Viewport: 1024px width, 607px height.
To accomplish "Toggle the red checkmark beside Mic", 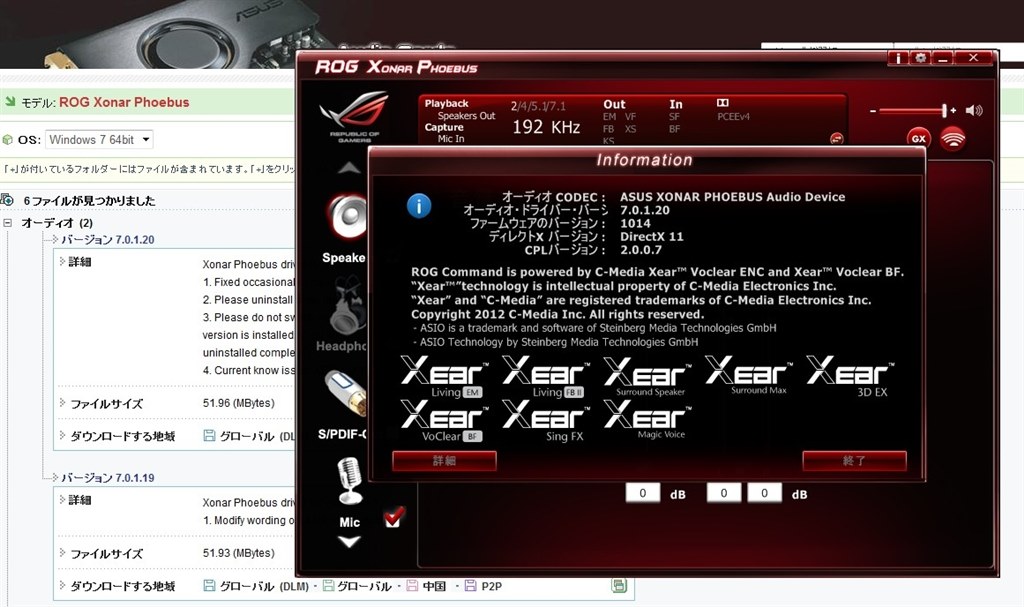I will point(394,517).
